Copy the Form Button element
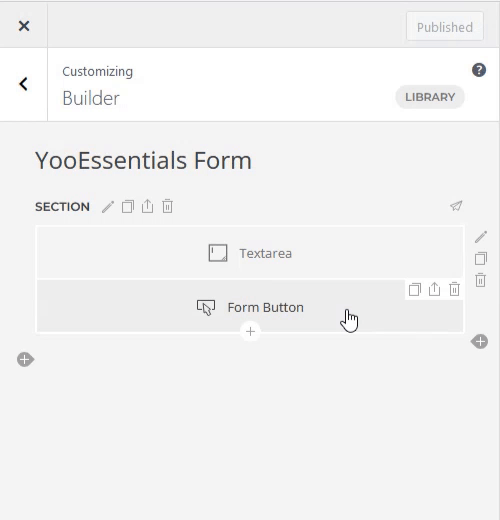This screenshot has height=520, width=500. [x=415, y=289]
